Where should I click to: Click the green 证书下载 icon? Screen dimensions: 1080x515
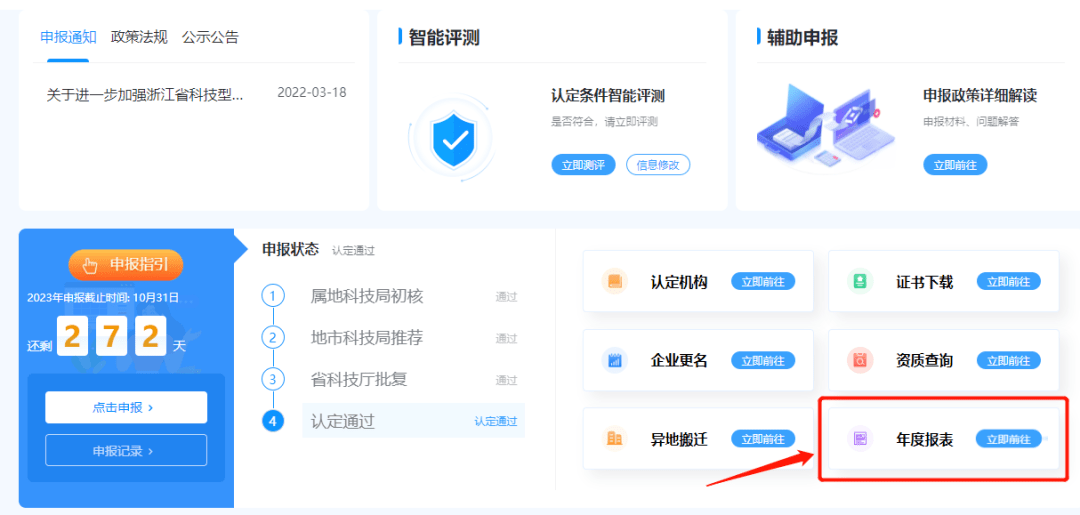(x=860, y=282)
